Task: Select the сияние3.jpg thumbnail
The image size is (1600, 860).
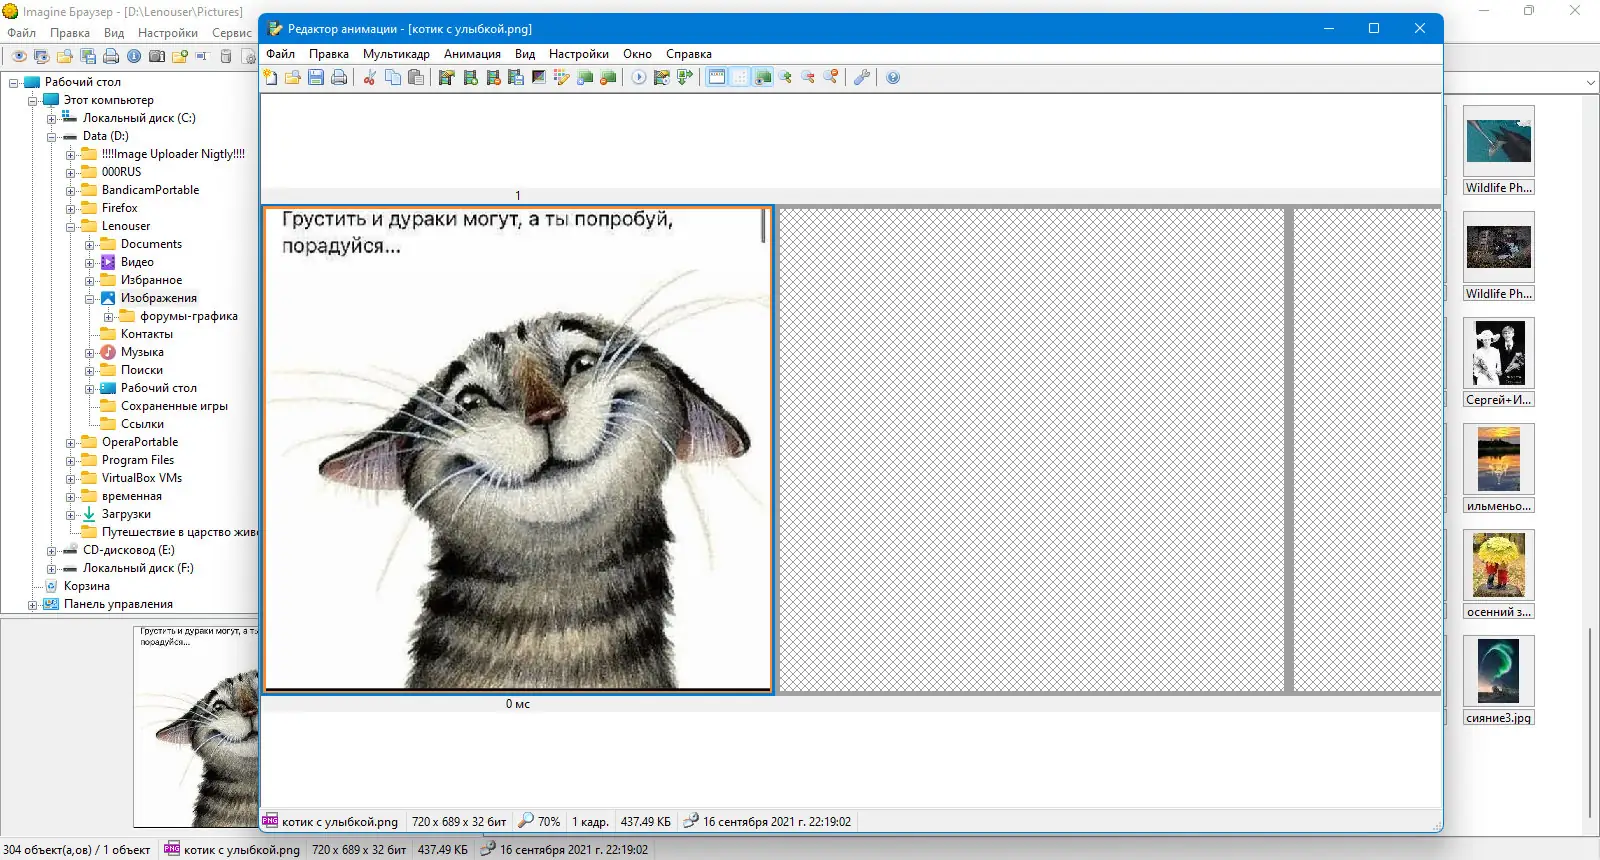Action: (1498, 680)
